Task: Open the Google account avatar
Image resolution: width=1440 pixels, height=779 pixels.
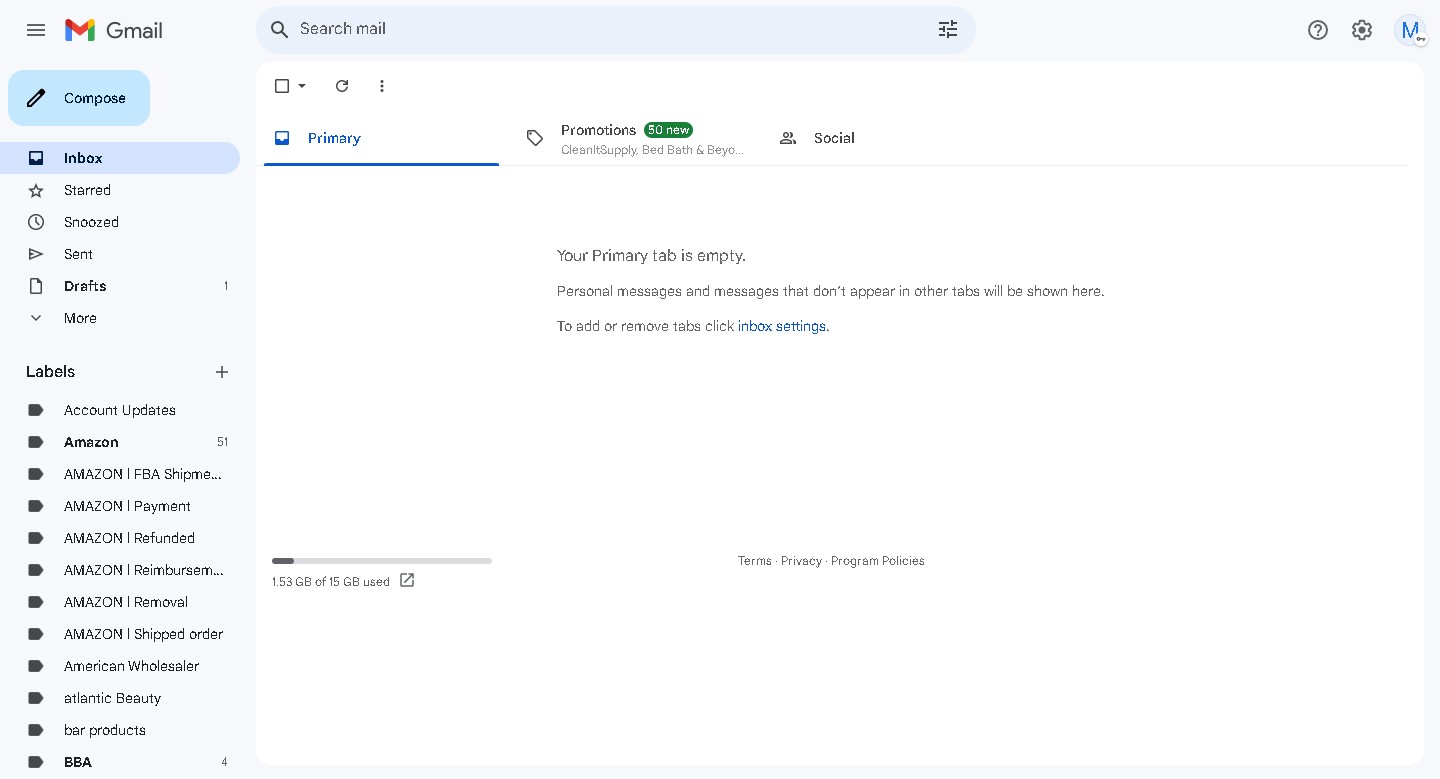Action: pyautogui.click(x=1410, y=30)
